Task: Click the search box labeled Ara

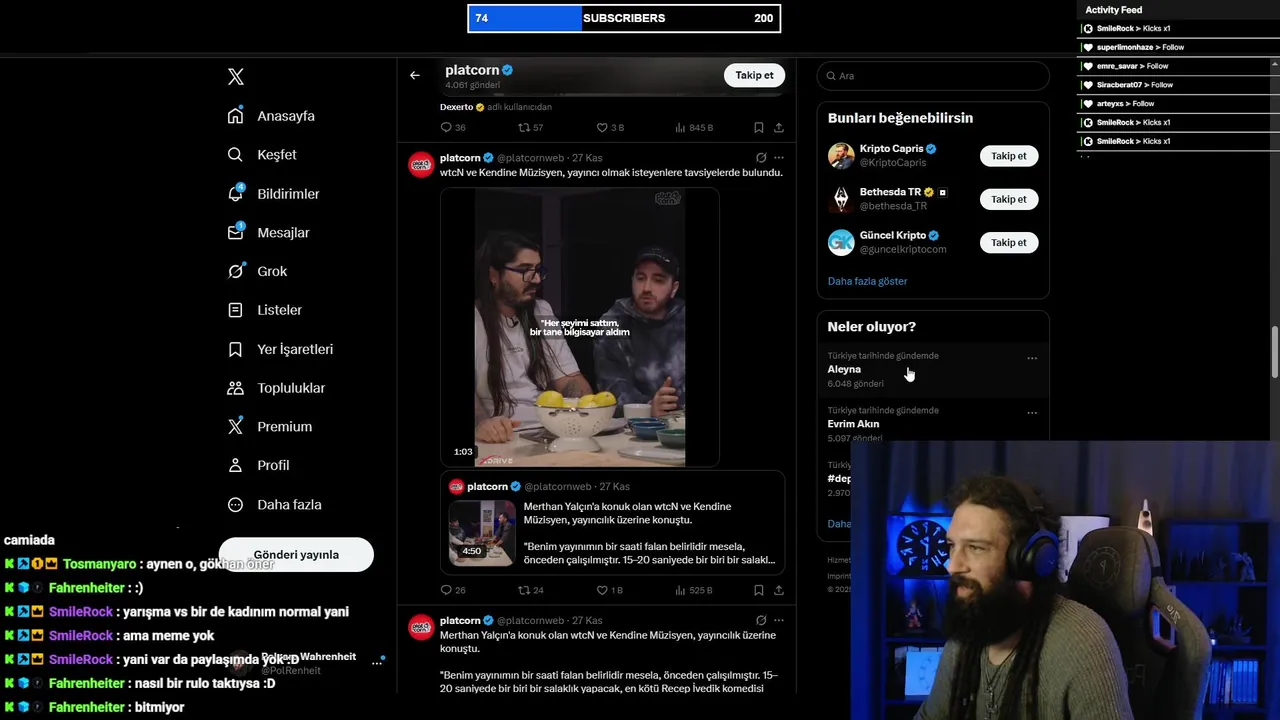Action: click(933, 76)
